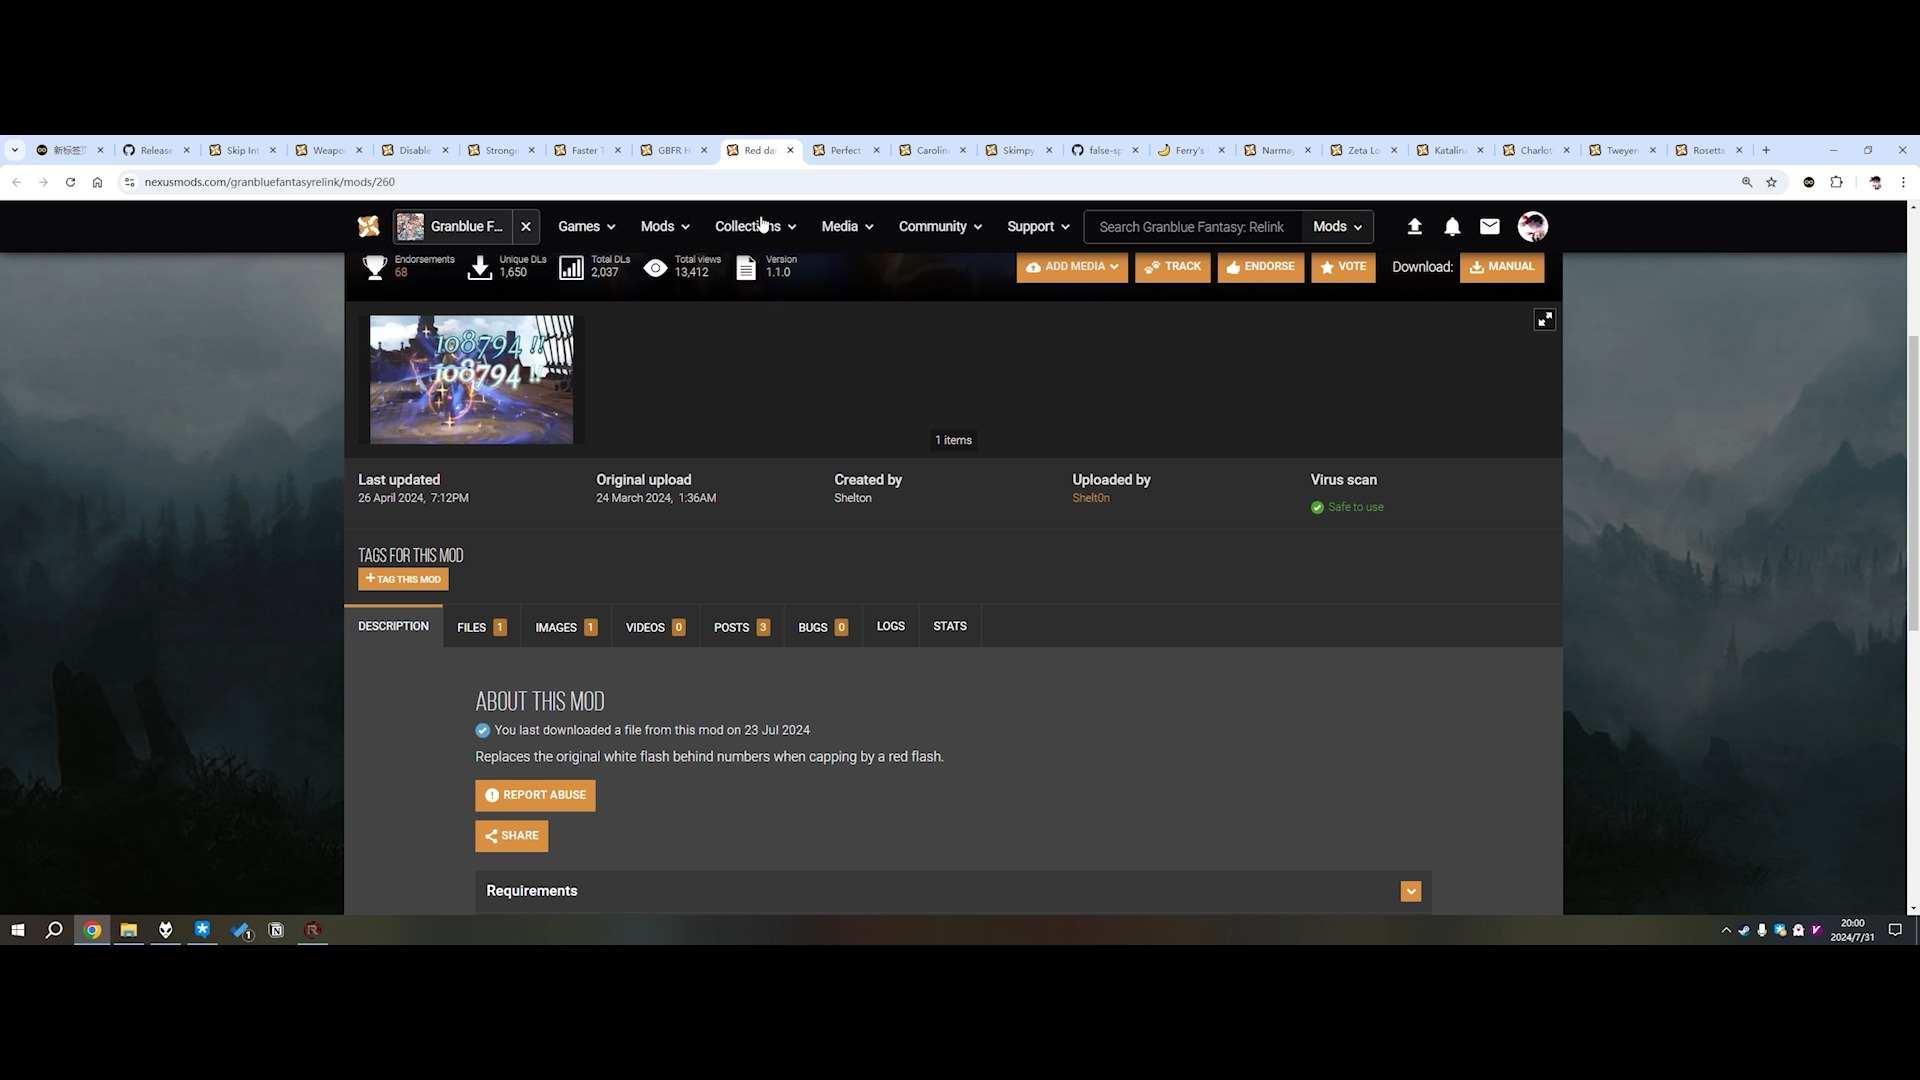Screen dimensions: 1920x1080
Task: Open uploader Shelt0n profile link
Action: 1091,498
